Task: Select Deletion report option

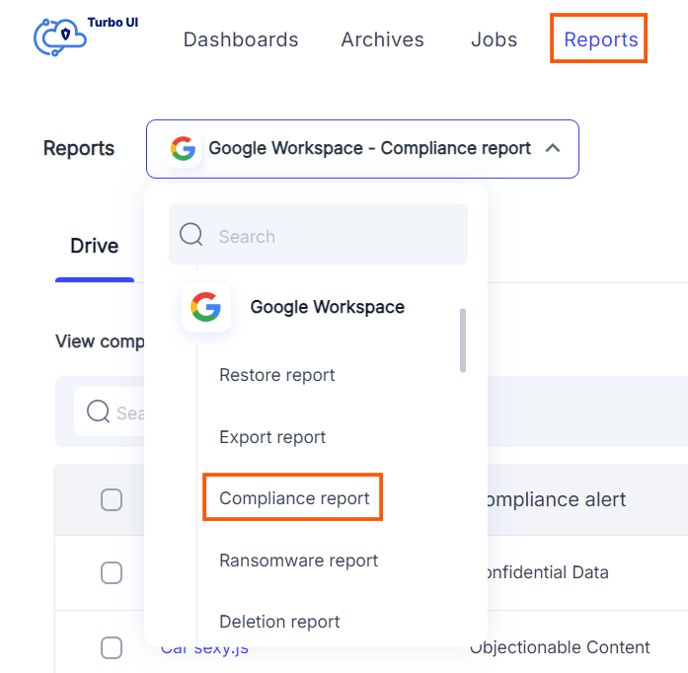Action: (x=280, y=622)
